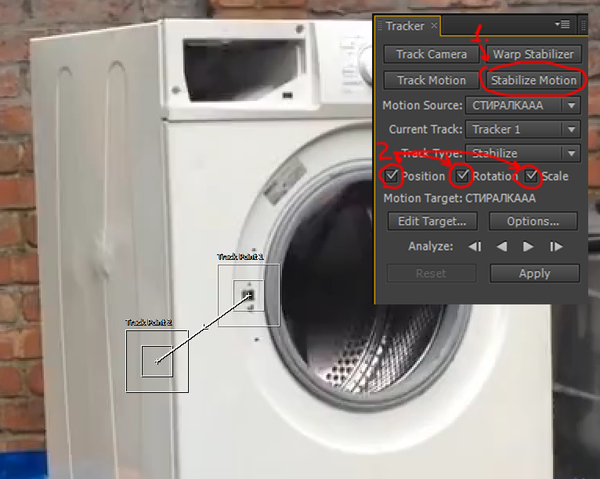Toggle the Scale checkbox
Image resolution: width=600 pixels, height=479 pixels.
[531, 176]
